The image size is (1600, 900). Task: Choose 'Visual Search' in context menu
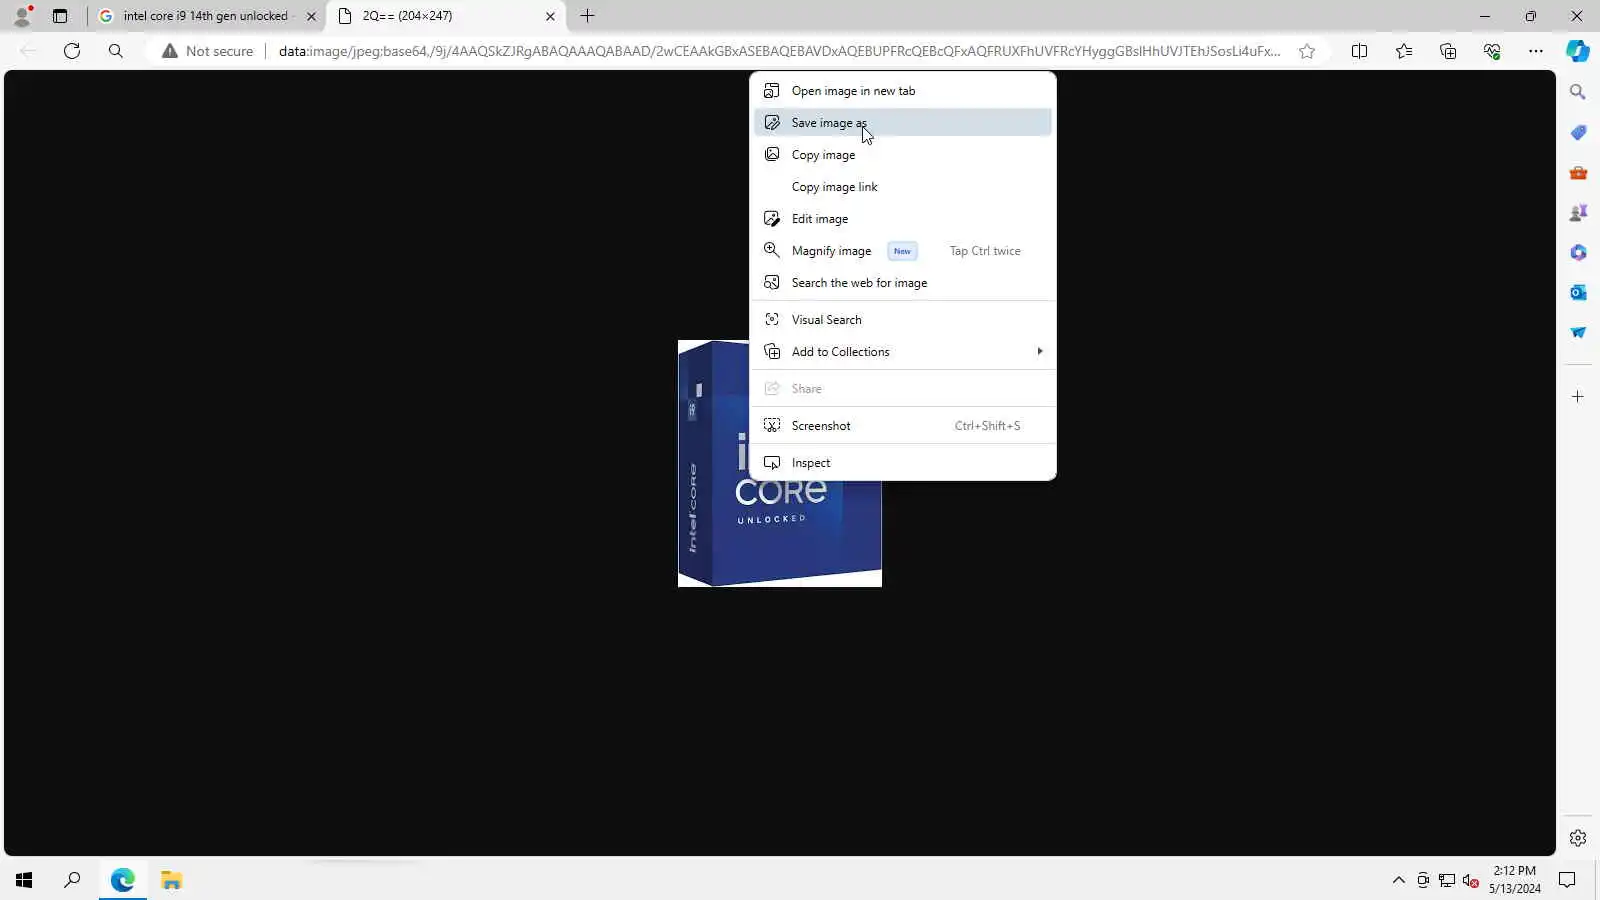(x=902, y=320)
